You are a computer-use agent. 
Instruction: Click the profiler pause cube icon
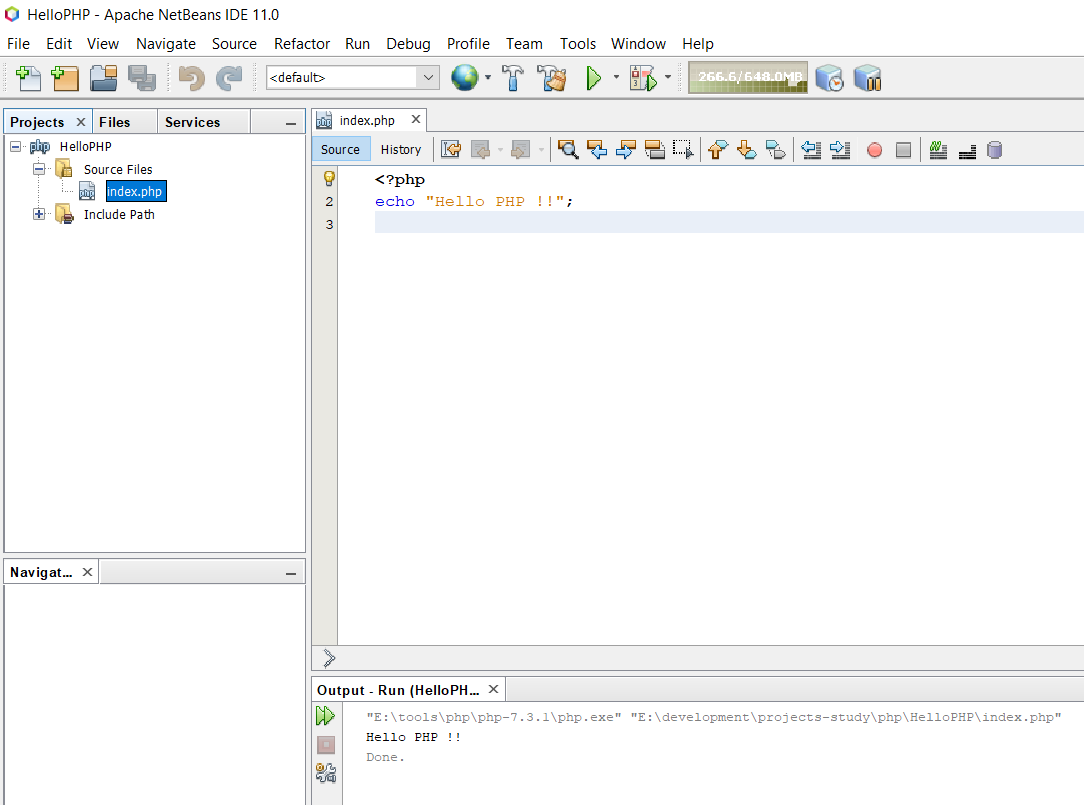[868, 78]
